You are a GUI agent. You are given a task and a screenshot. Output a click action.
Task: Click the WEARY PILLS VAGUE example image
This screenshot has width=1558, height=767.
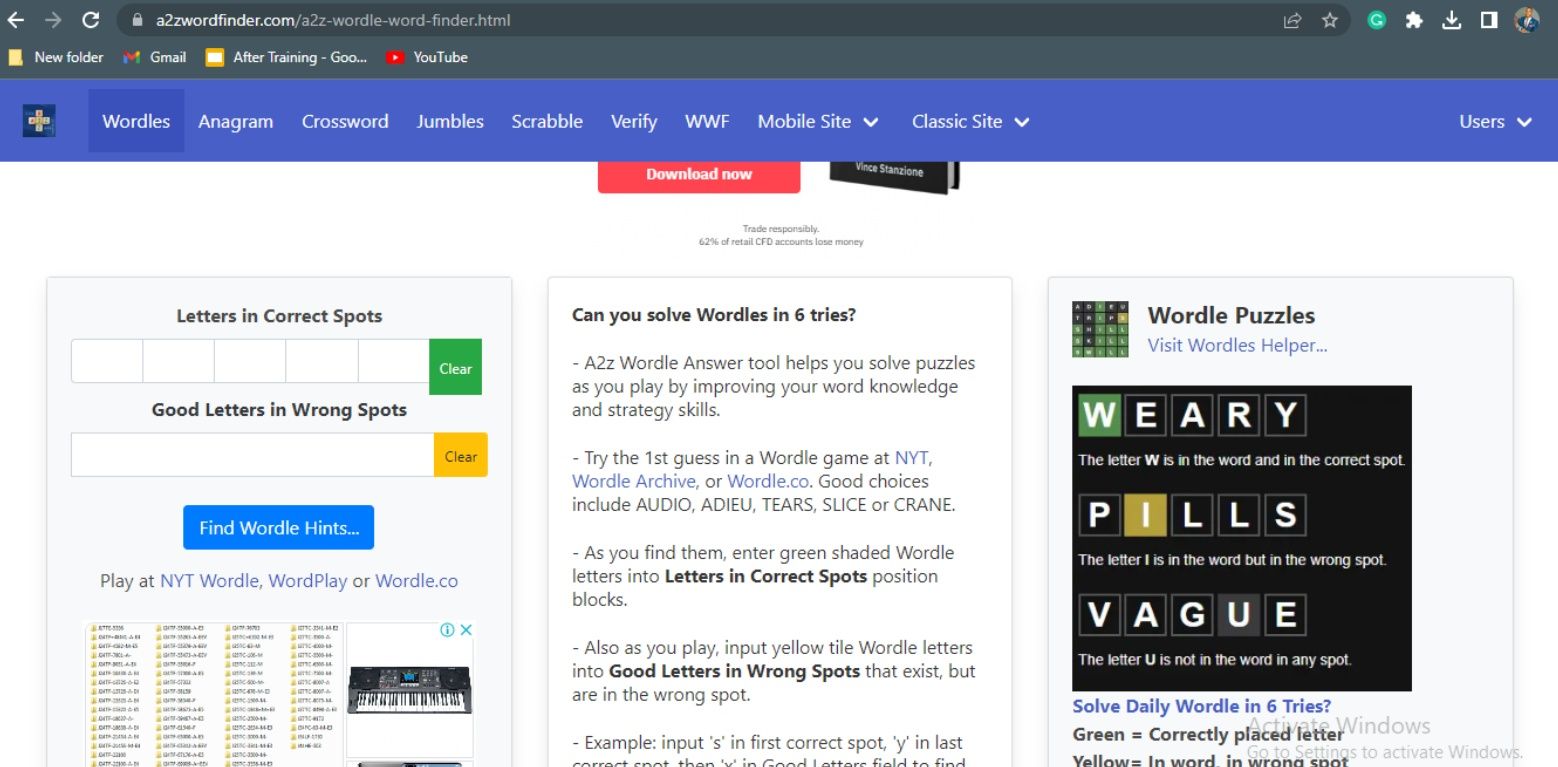(1242, 538)
